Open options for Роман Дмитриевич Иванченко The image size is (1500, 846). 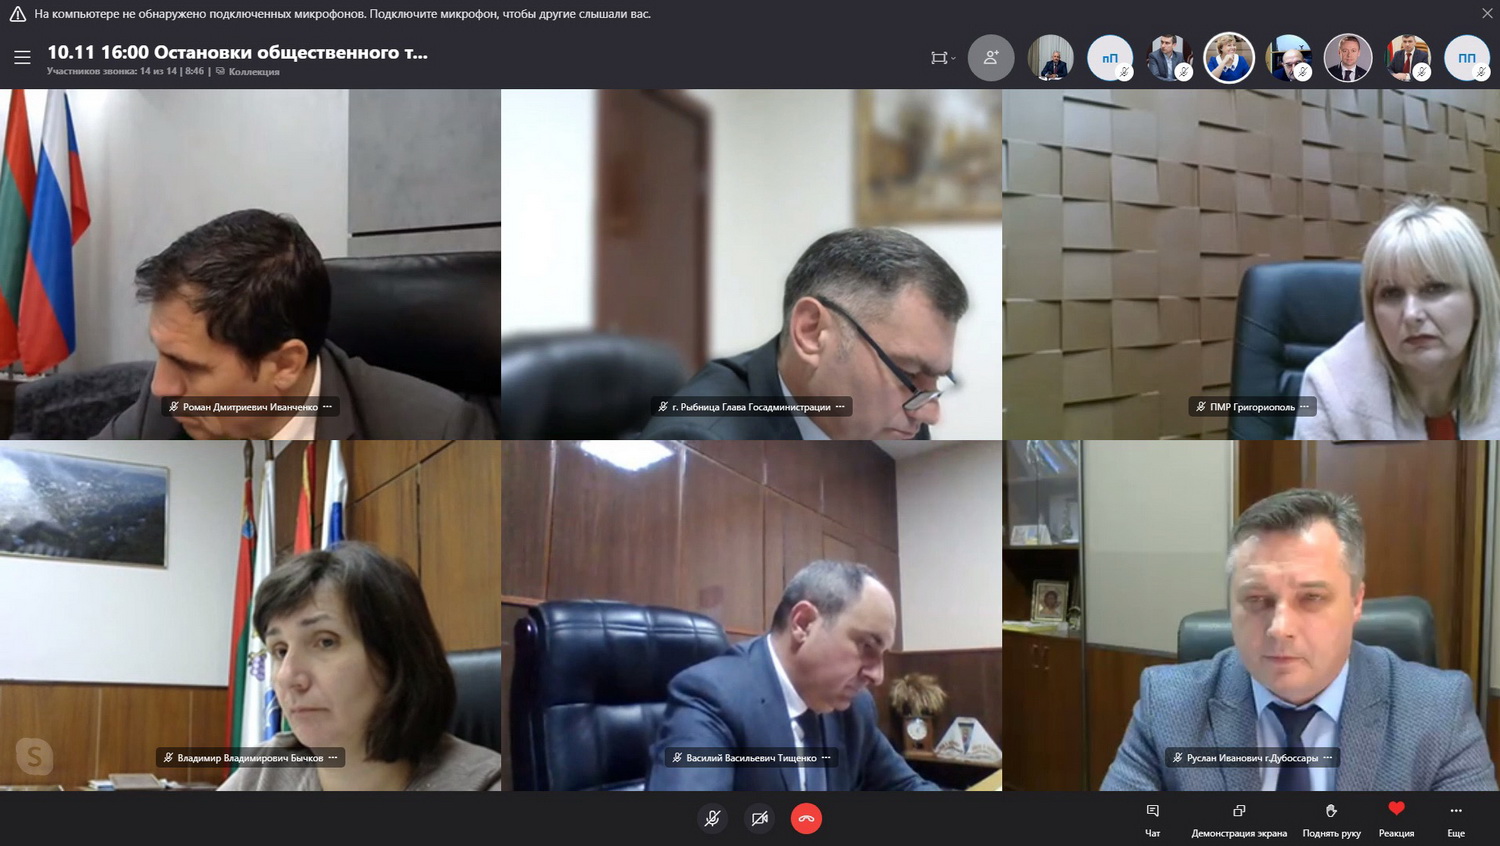[328, 407]
